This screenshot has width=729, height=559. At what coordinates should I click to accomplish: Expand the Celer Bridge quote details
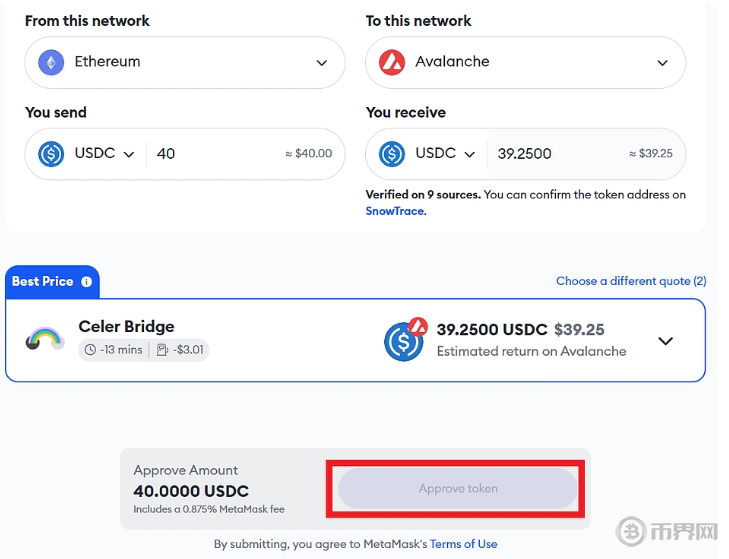click(x=665, y=341)
